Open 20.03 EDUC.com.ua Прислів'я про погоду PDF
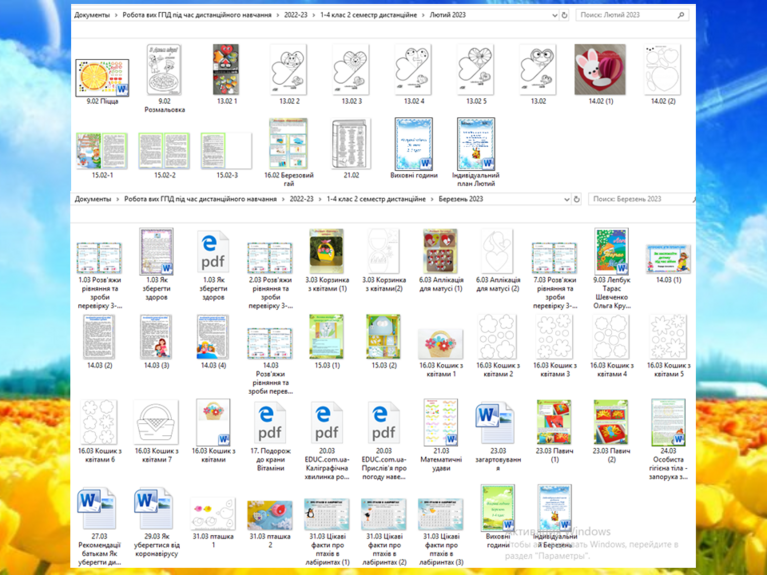The width and height of the screenshot is (767, 575). [x=384, y=423]
